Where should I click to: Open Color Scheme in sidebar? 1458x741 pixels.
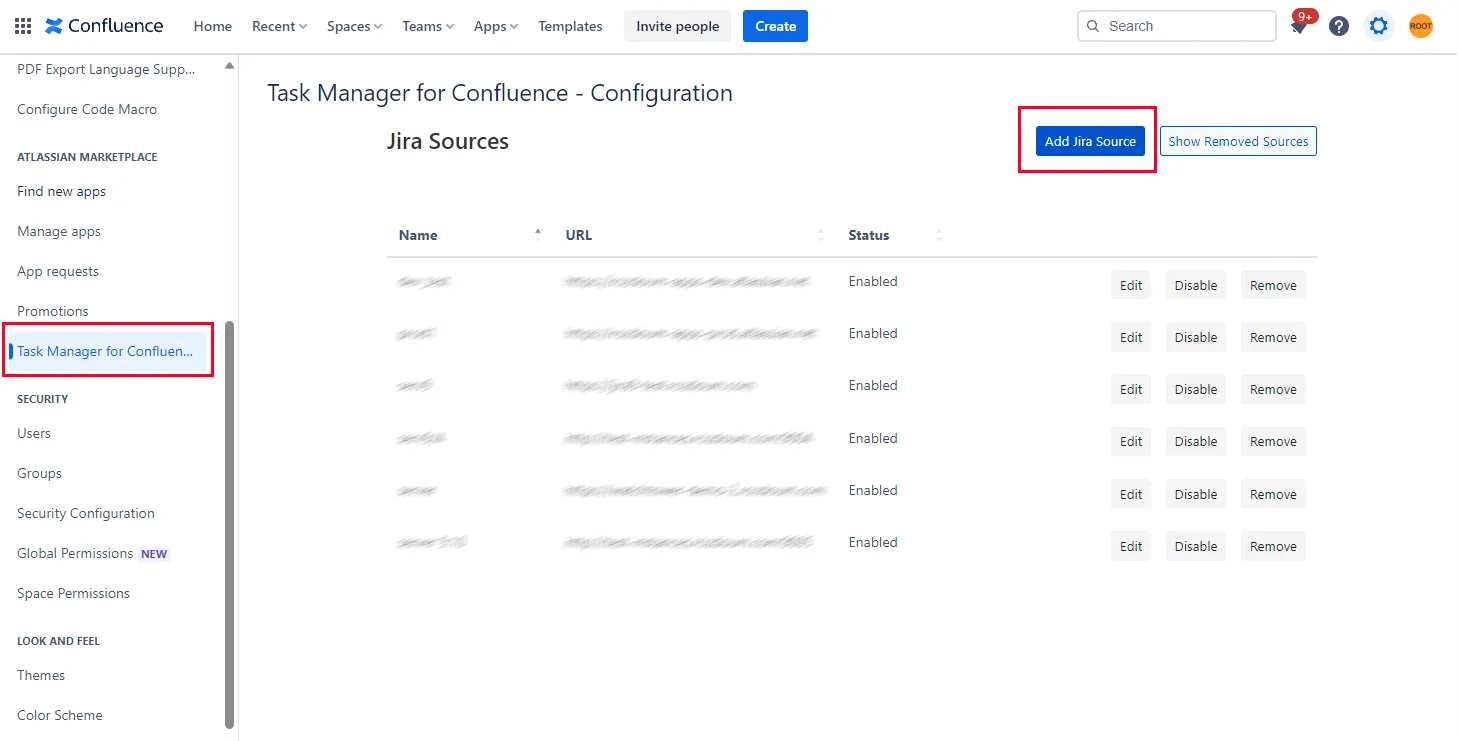60,715
